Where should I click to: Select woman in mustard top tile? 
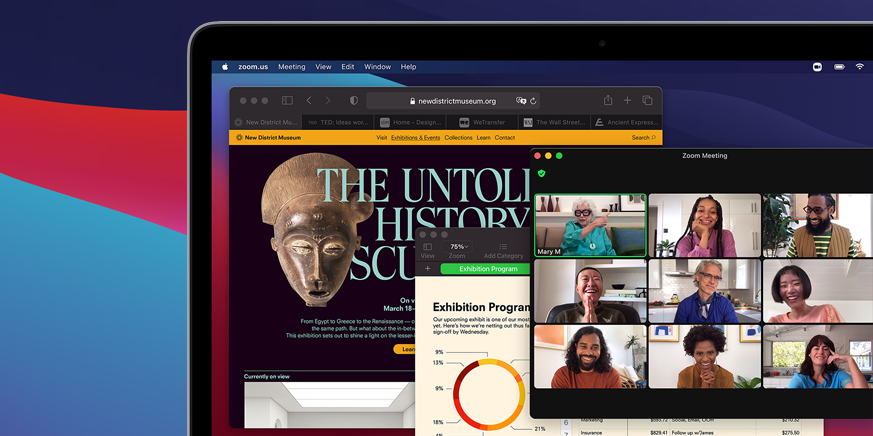click(x=704, y=357)
